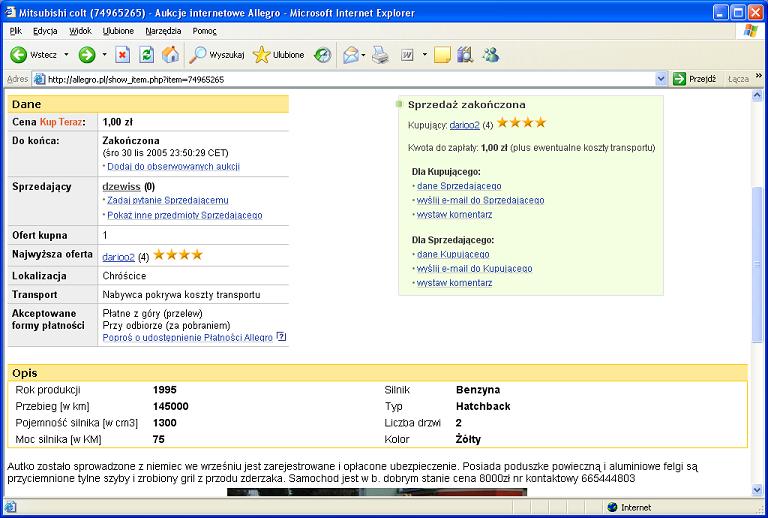This screenshot has width=768, height=518.
Task: Open the yellow Discuss note icon
Action: (x=442, y=55)
